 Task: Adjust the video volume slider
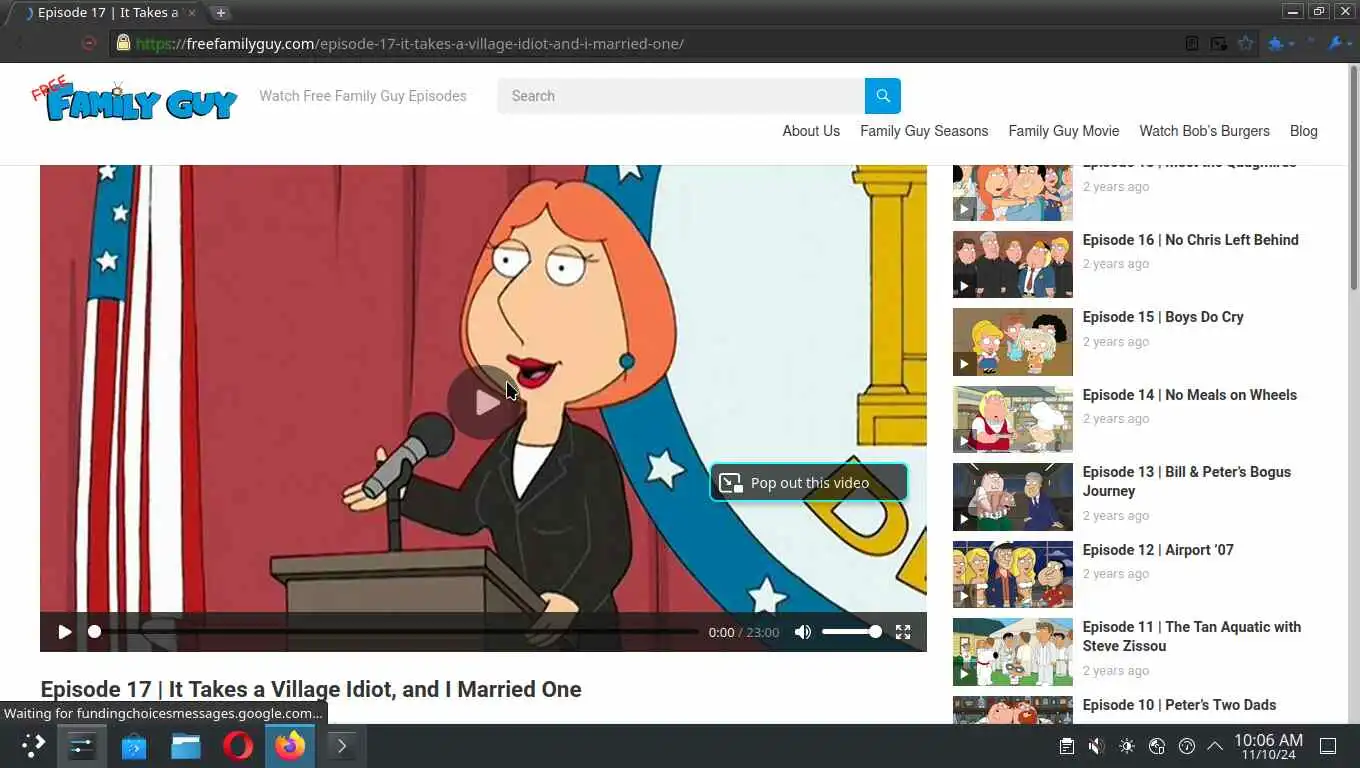(x=851, y=632)
